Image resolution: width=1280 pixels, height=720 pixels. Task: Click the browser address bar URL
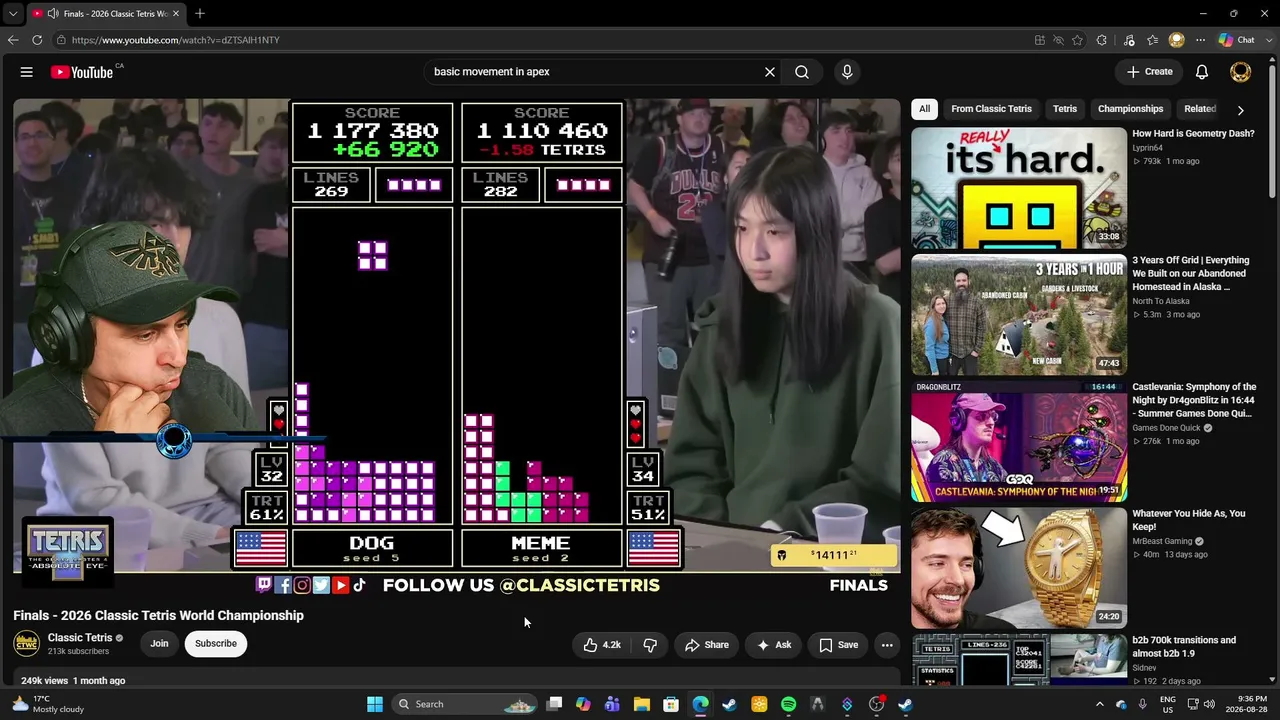[176, 40]
